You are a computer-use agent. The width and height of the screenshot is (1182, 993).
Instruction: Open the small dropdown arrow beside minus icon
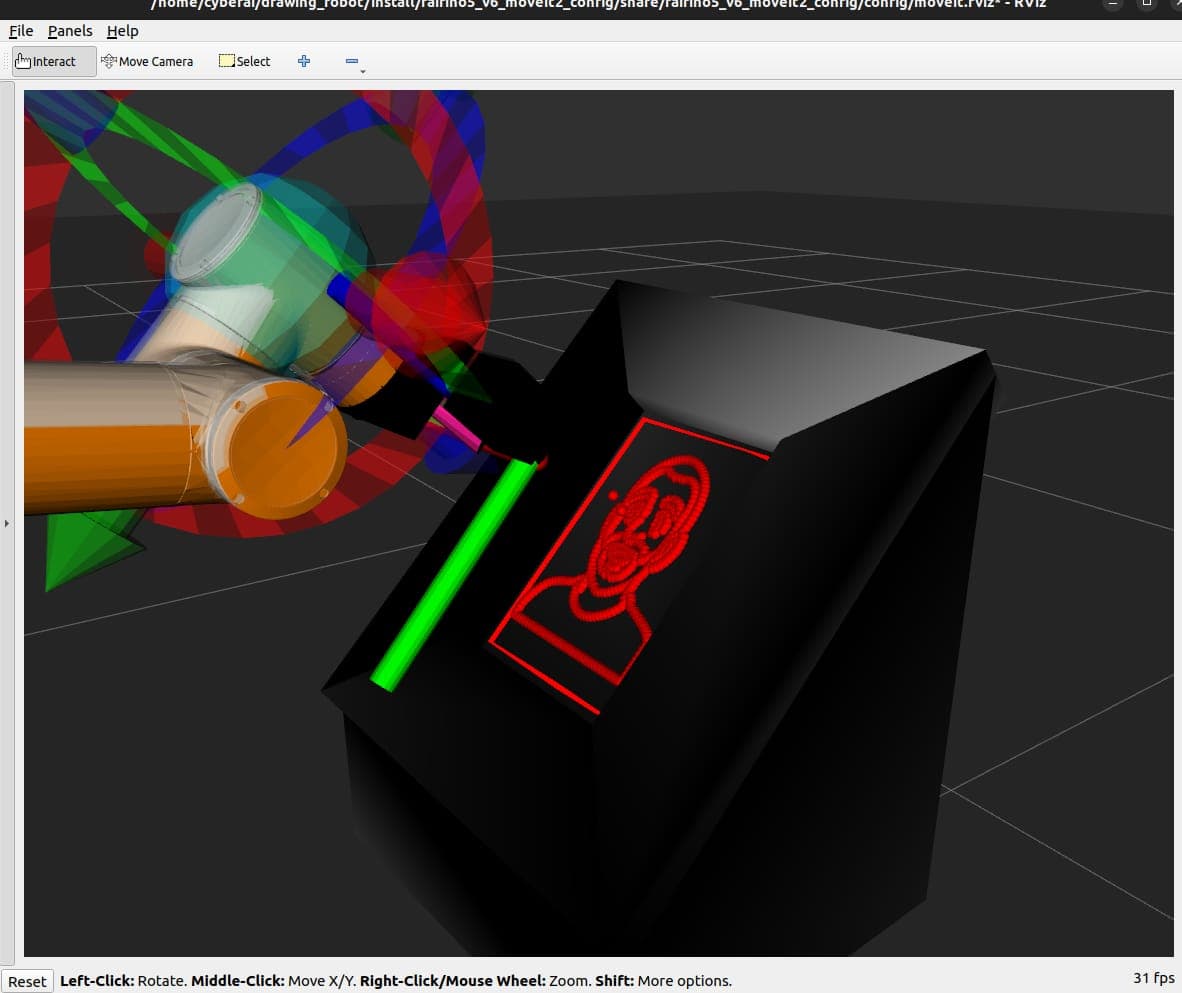363,72
